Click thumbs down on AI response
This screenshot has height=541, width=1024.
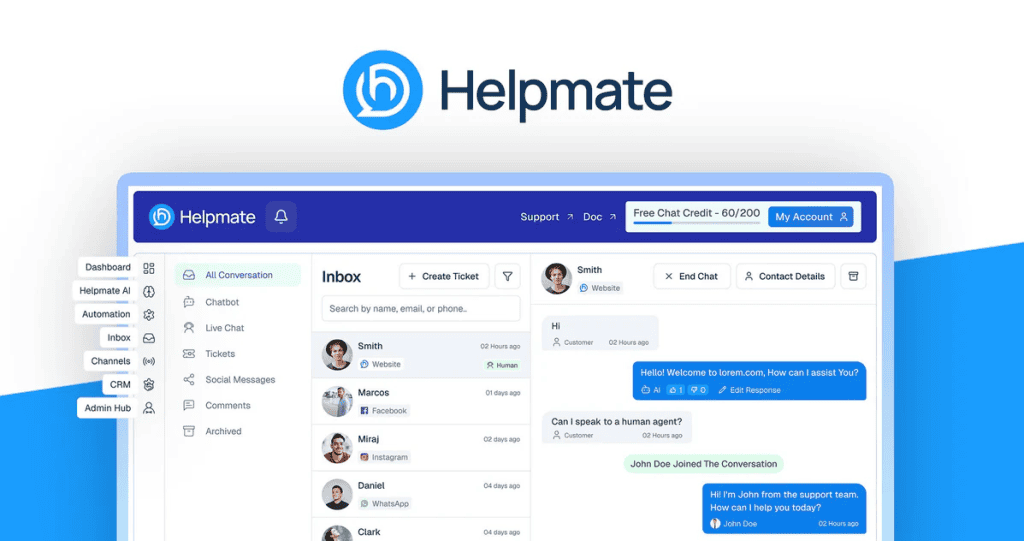pyautogui.click(x=698, y=390)
